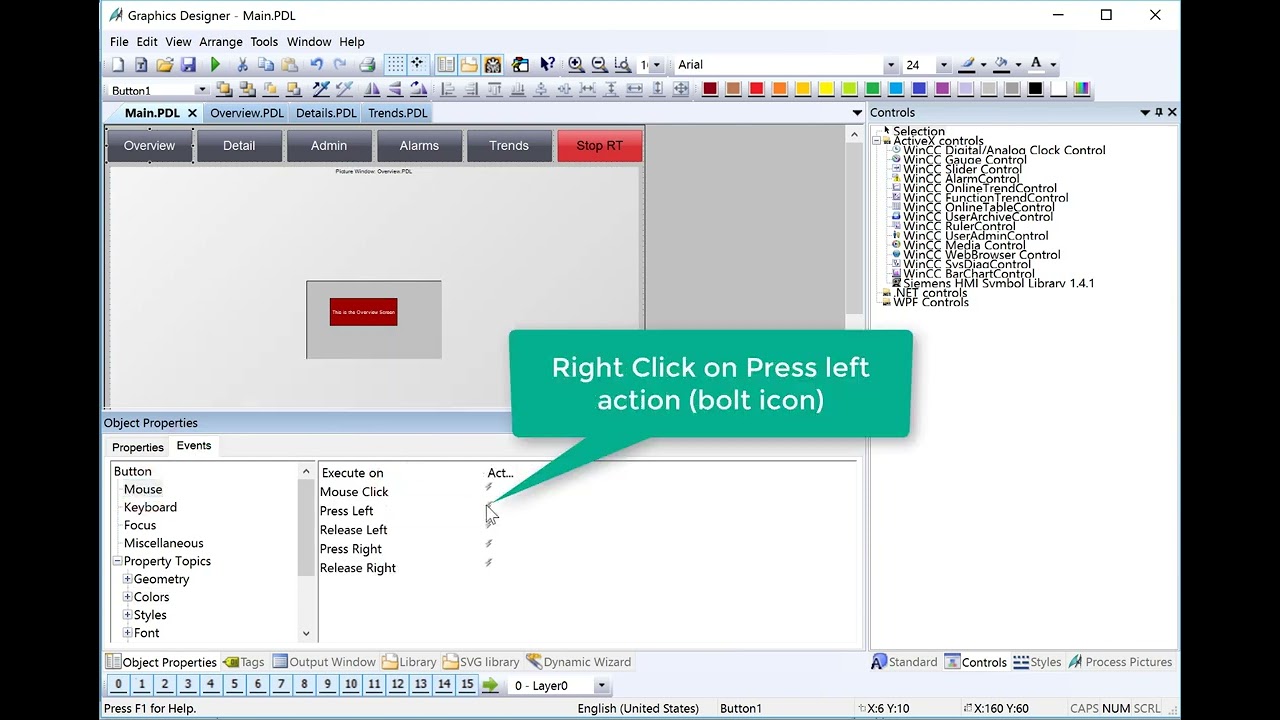This screenshot has height=720, width=1280.
Task: Open font color A tool
Action: 1036,65
